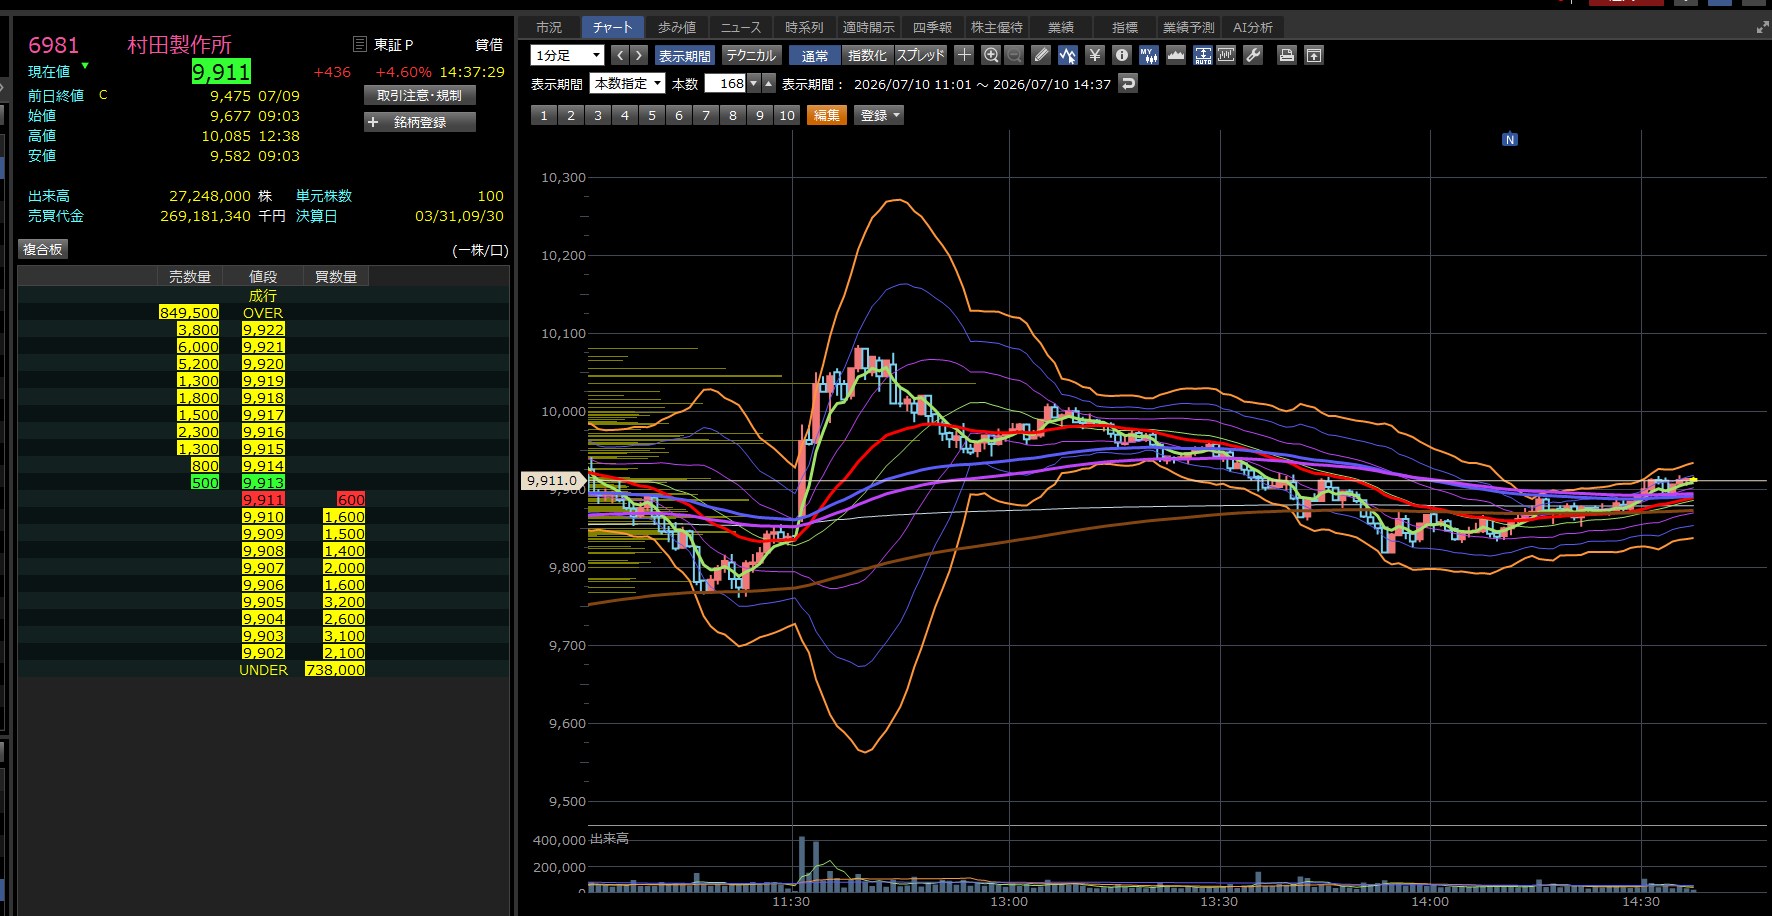1772x916 pixels.
Task: Open the 四季報 tab
Action: click(x=932, y=27)
